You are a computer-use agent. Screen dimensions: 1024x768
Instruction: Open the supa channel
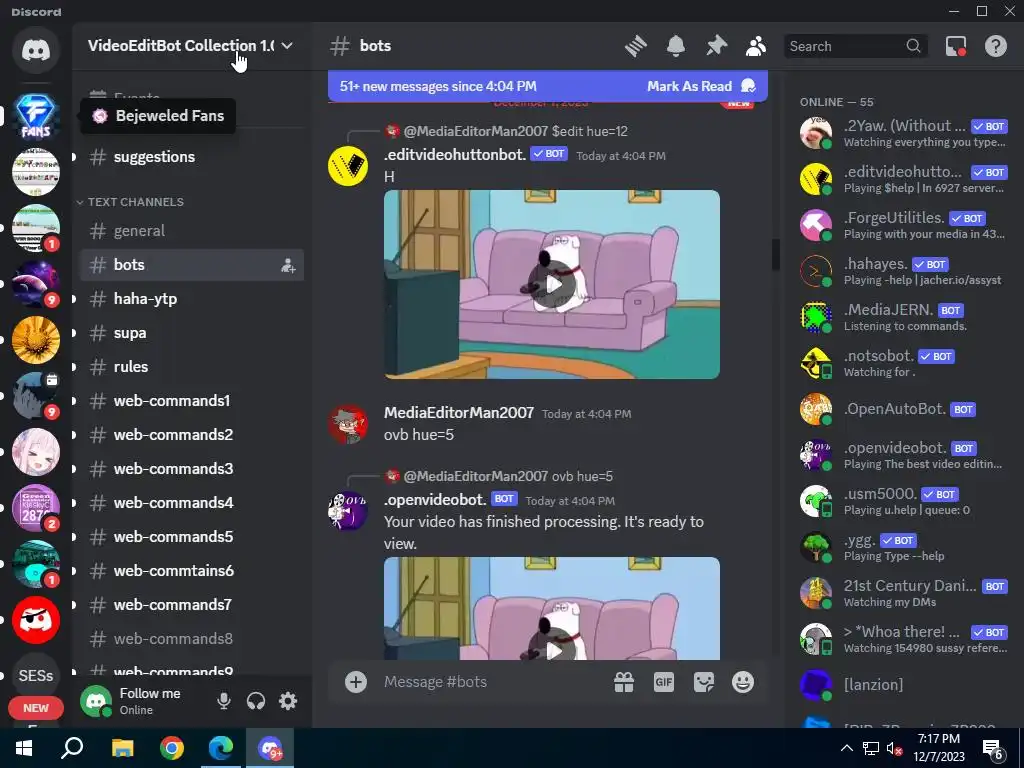pos(192,332)
